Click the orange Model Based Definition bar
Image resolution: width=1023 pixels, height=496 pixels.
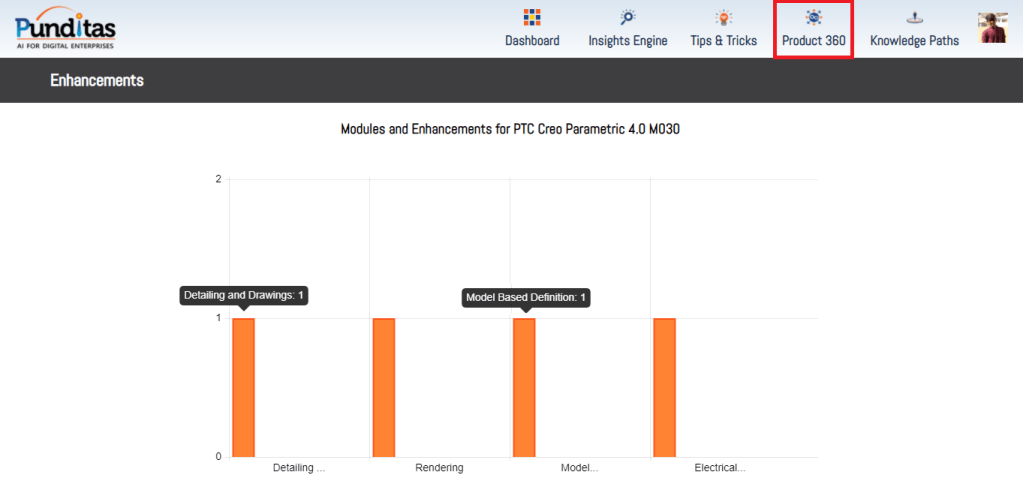pyautogui.click(x=524, y=387)
